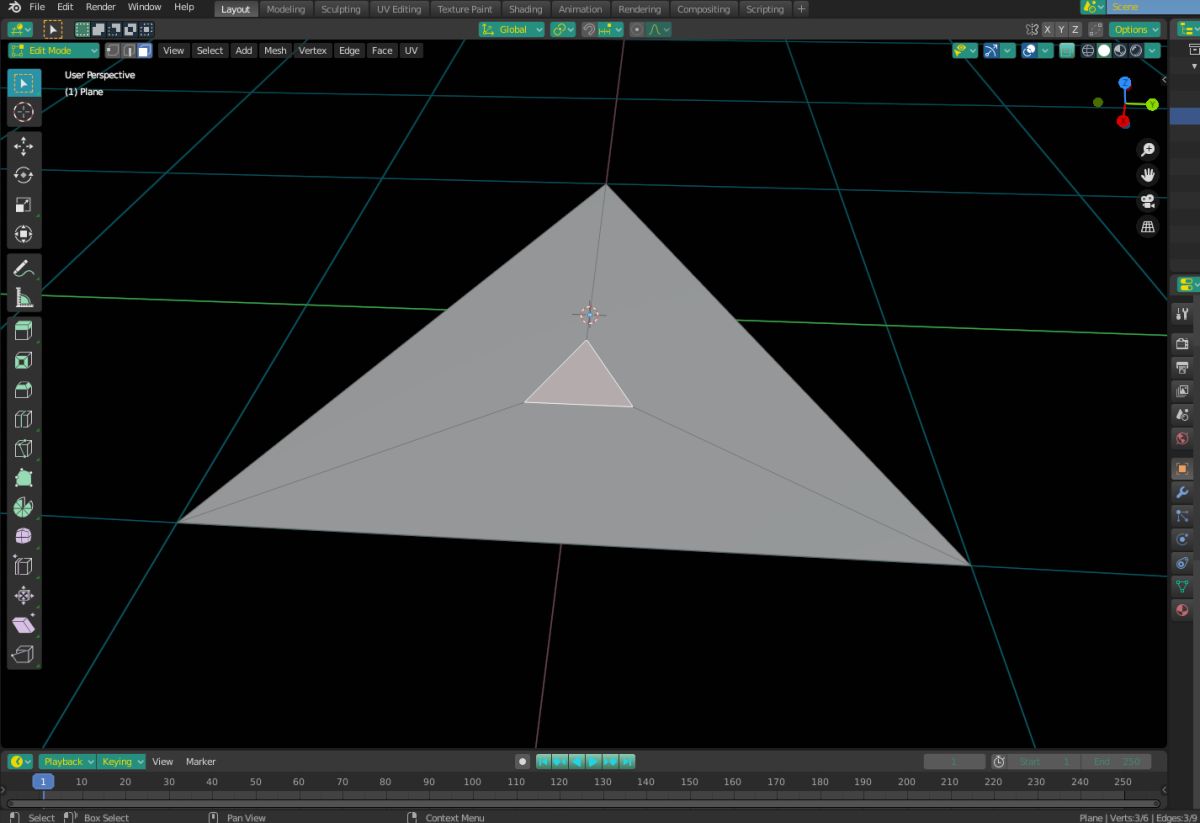Click the viewport zoom magnifier icon
The image size is (1200, 823).
pyautogui.click(x=1148, y=149)
